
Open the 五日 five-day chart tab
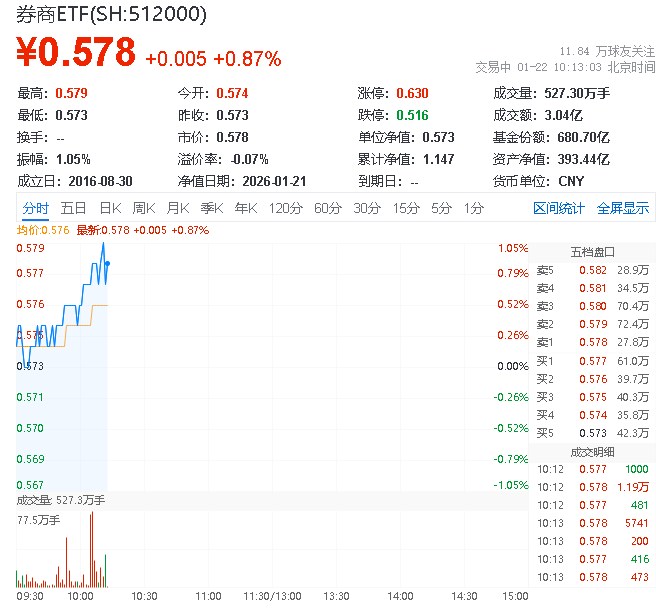coord(73,208)
